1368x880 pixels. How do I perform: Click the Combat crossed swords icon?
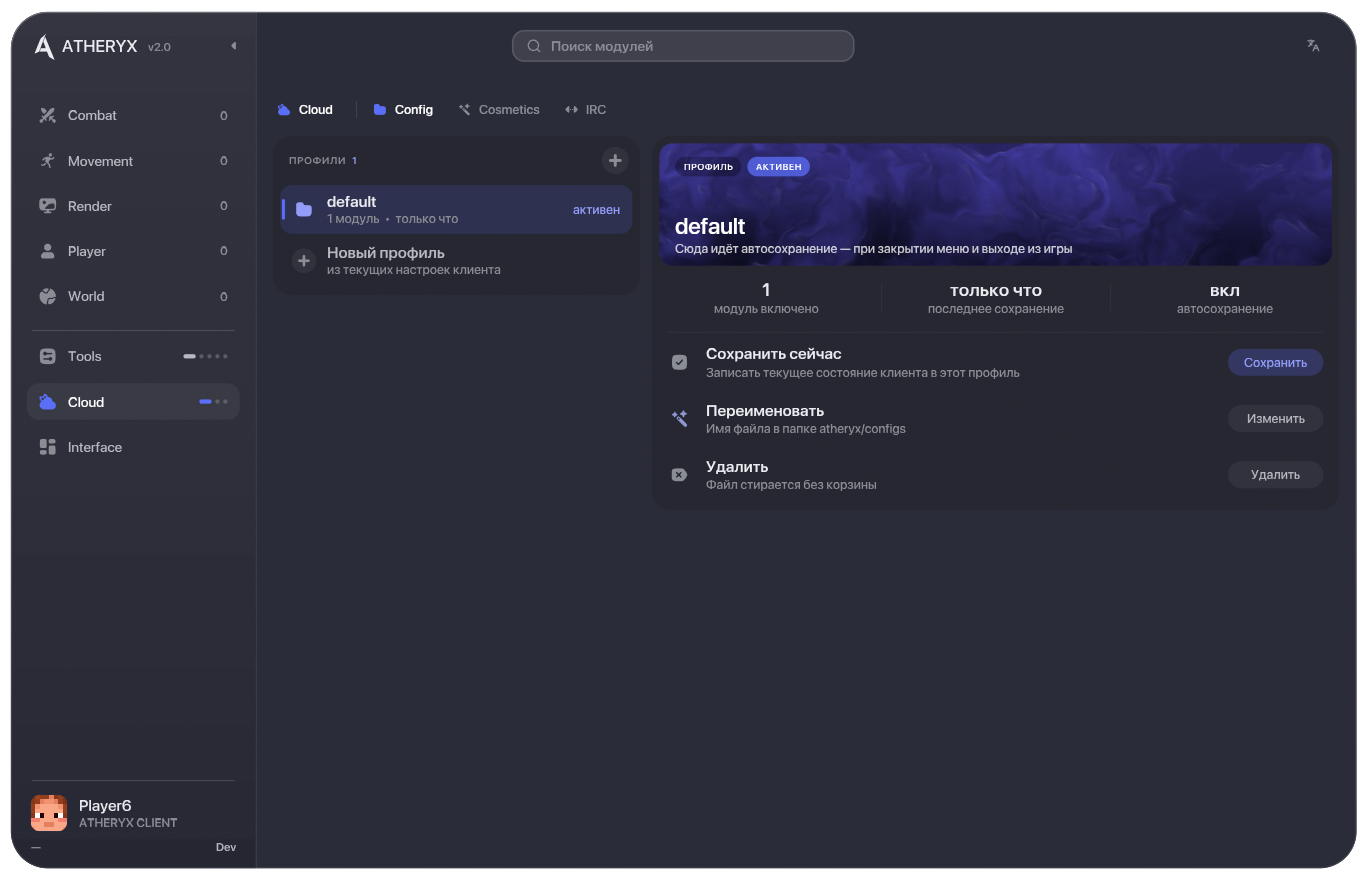pyautogui.click(x=47, y=116)
